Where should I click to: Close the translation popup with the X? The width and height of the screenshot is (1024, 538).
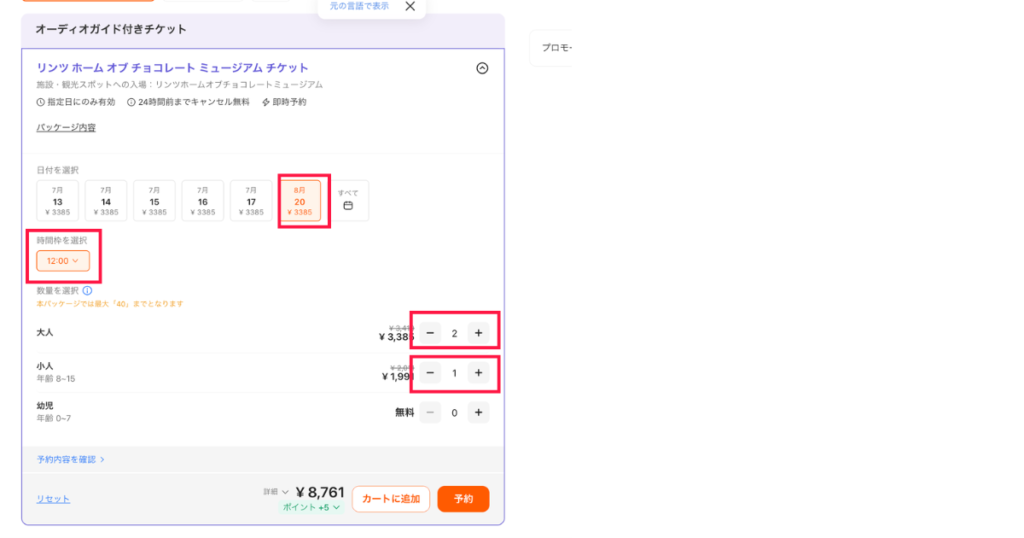(410, 6)
